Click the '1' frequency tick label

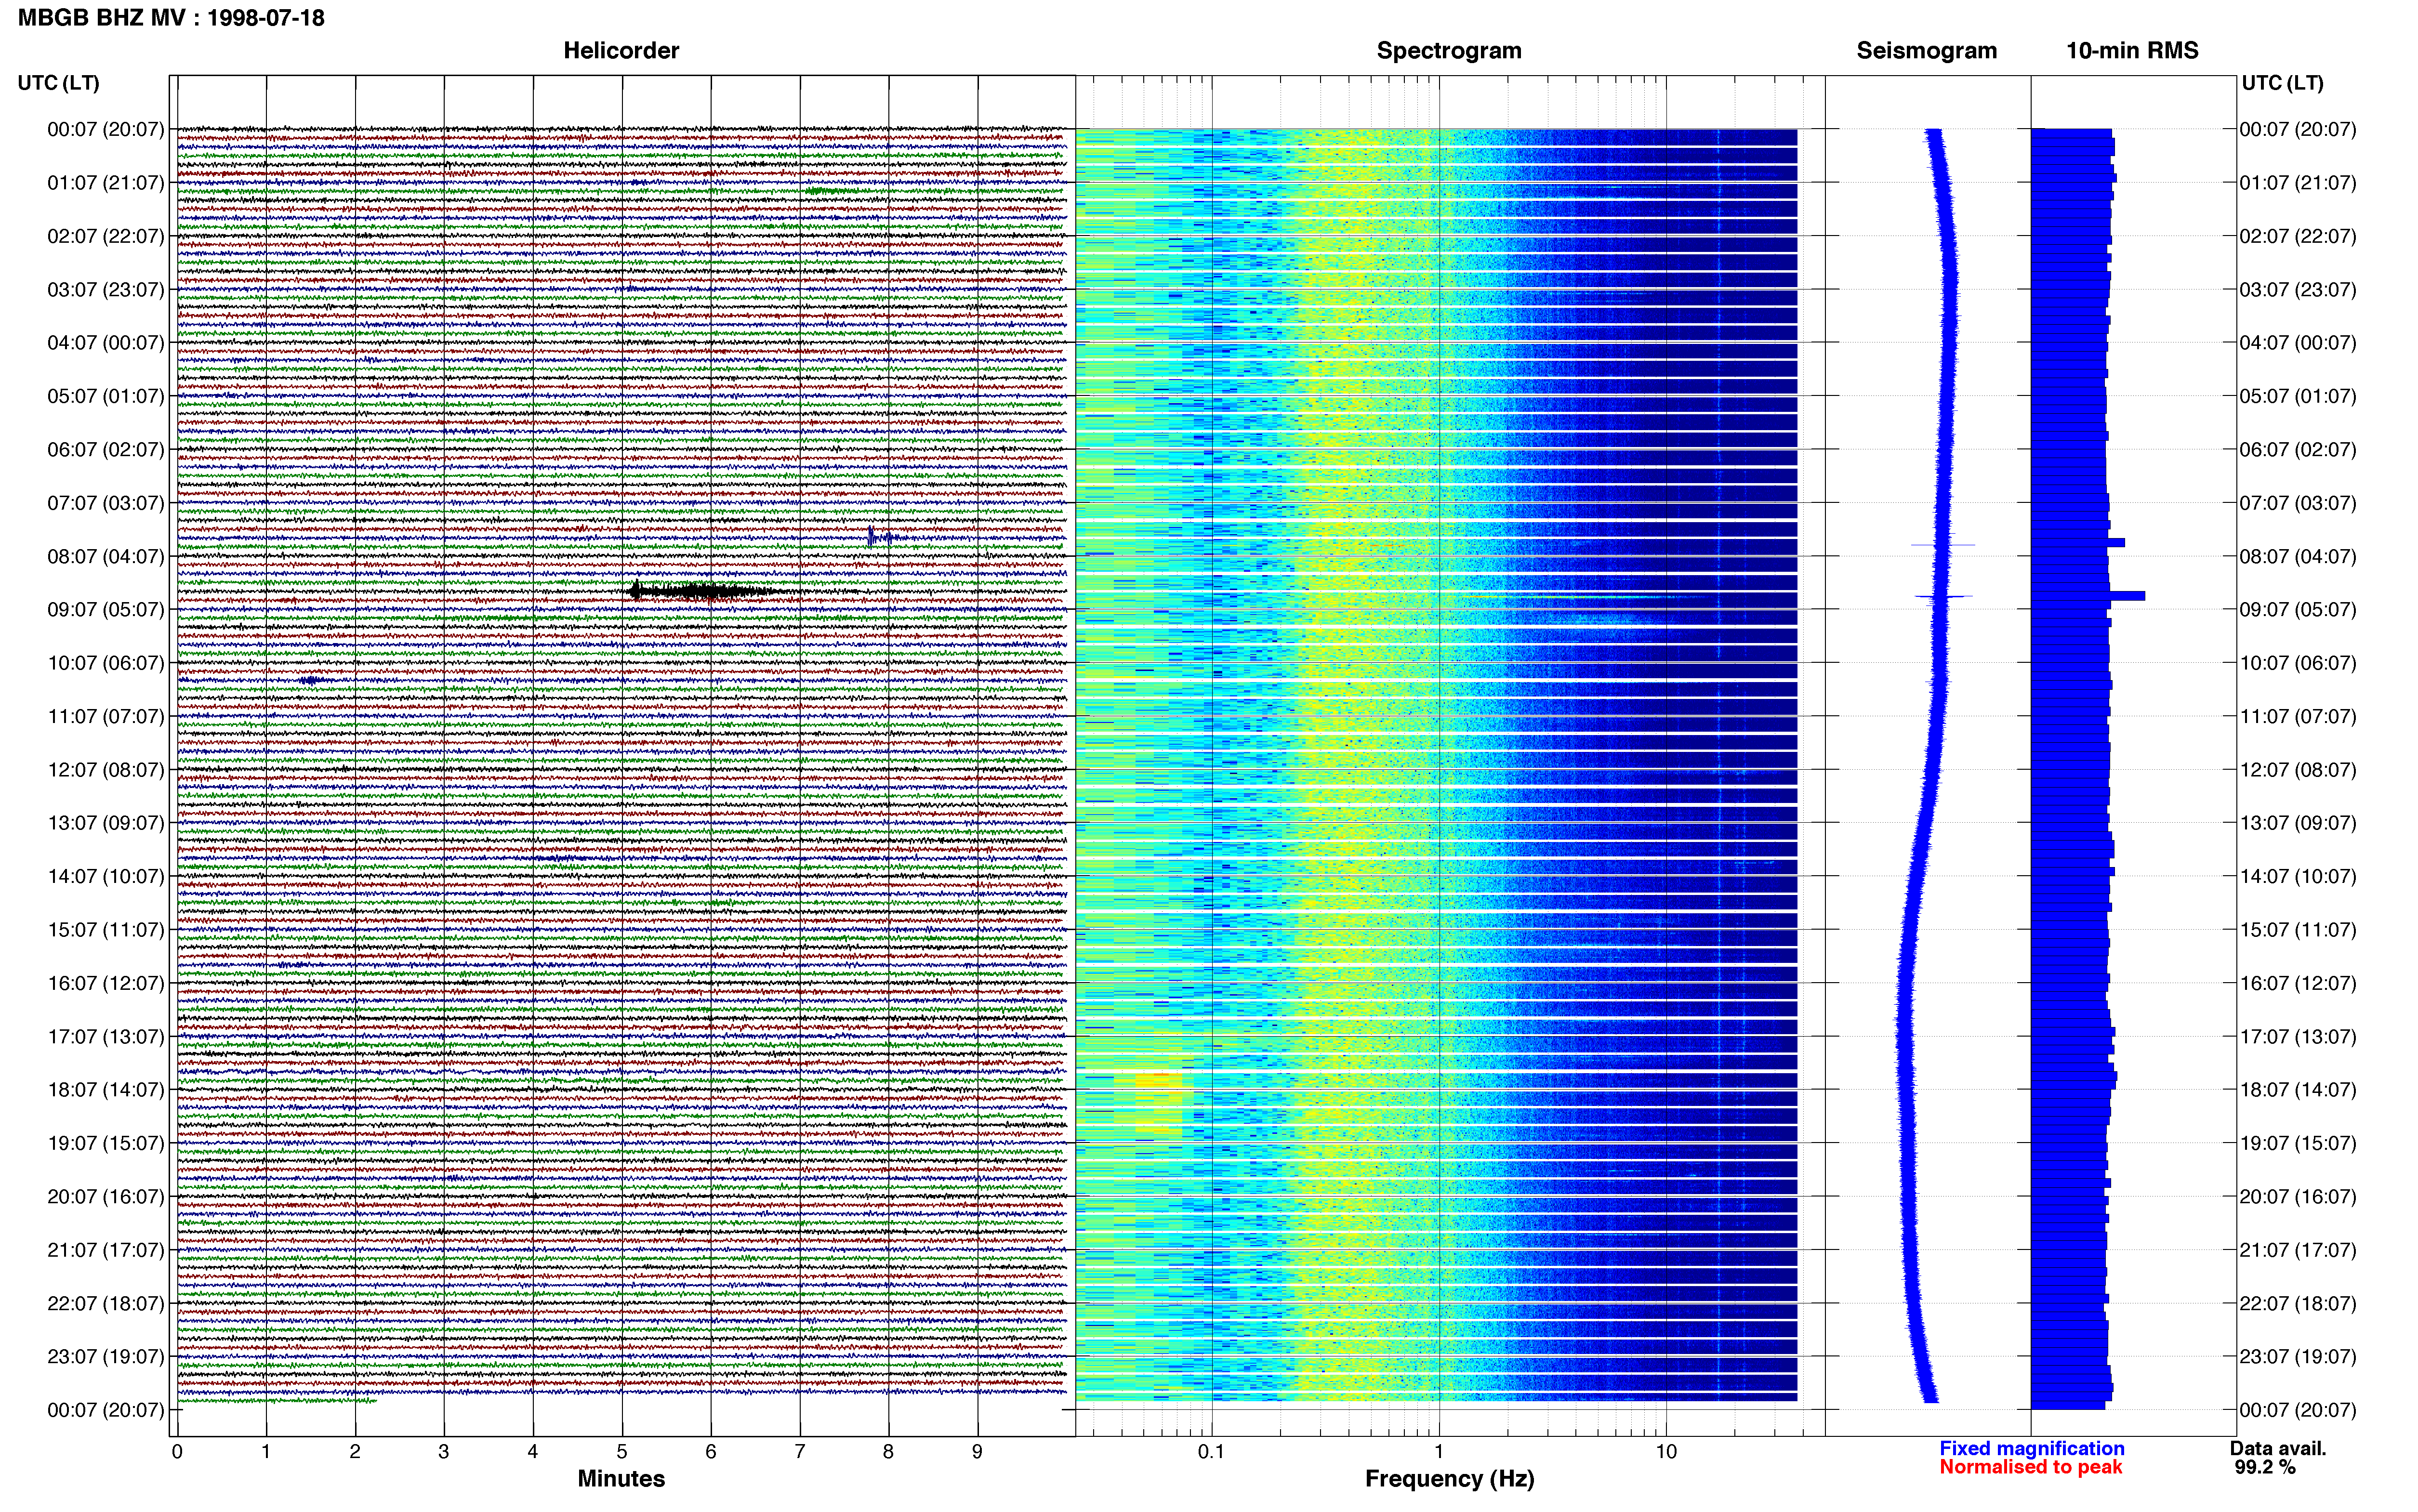click(x=1439, y=1452)
